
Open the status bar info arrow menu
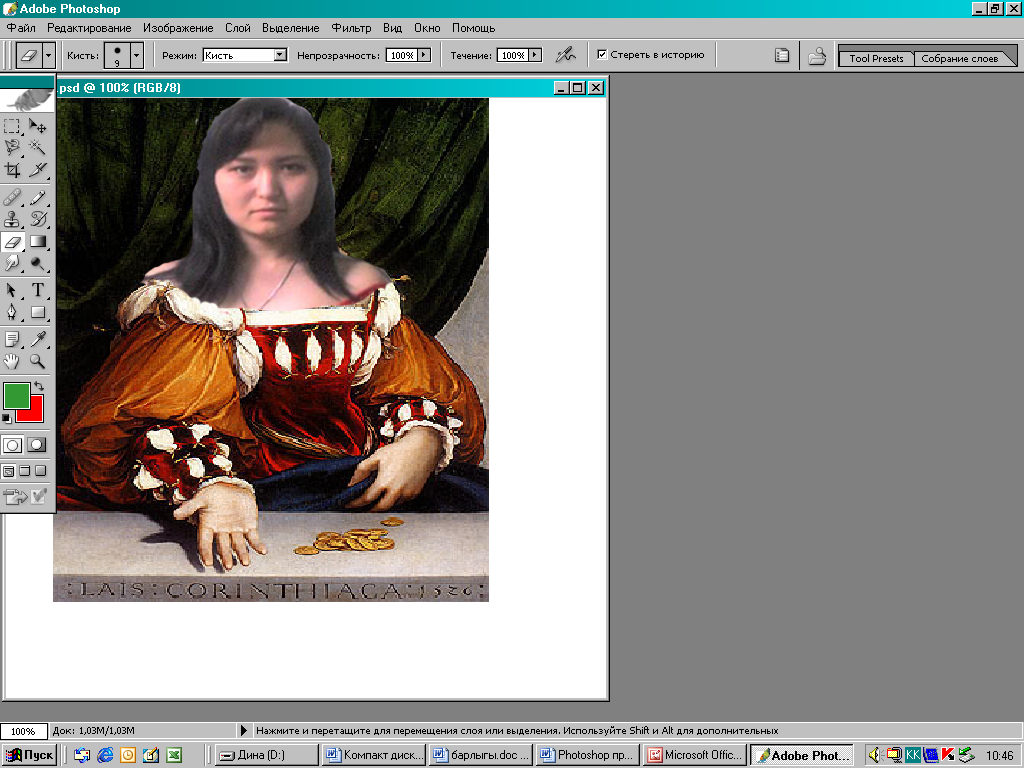coord(244,730)
